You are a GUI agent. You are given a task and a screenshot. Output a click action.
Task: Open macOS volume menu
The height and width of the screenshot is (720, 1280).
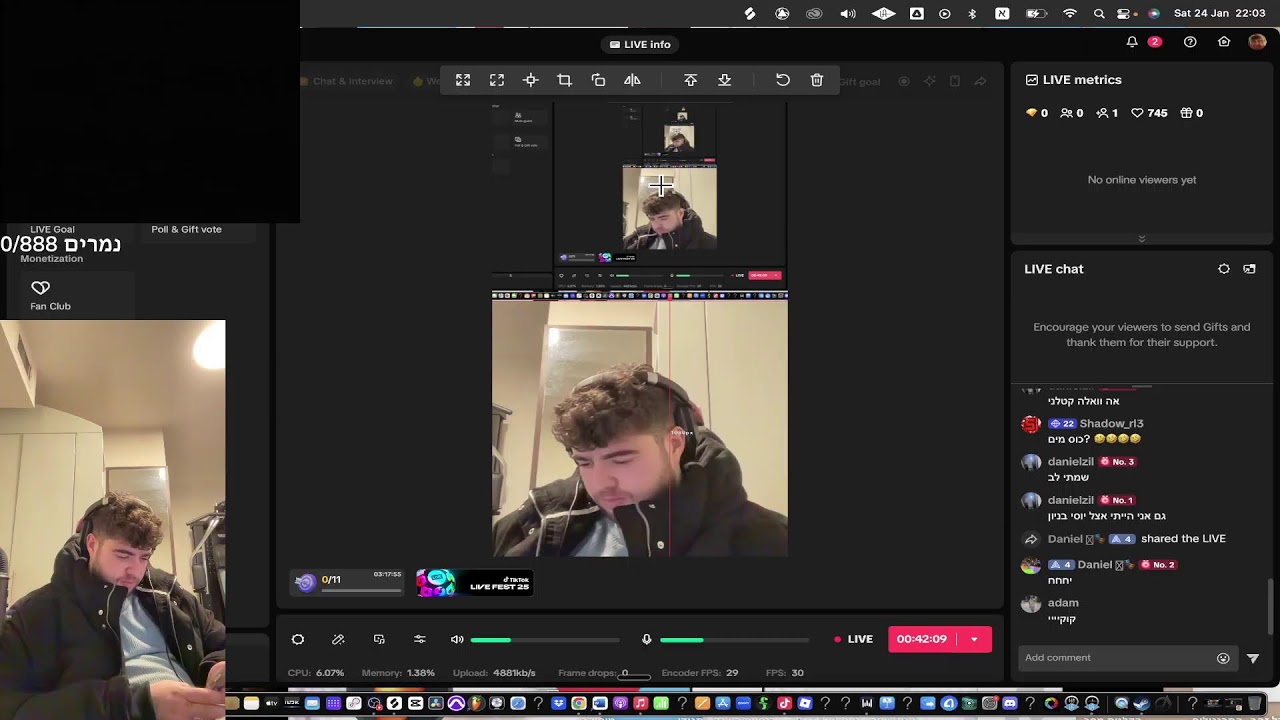click(848, 13)
